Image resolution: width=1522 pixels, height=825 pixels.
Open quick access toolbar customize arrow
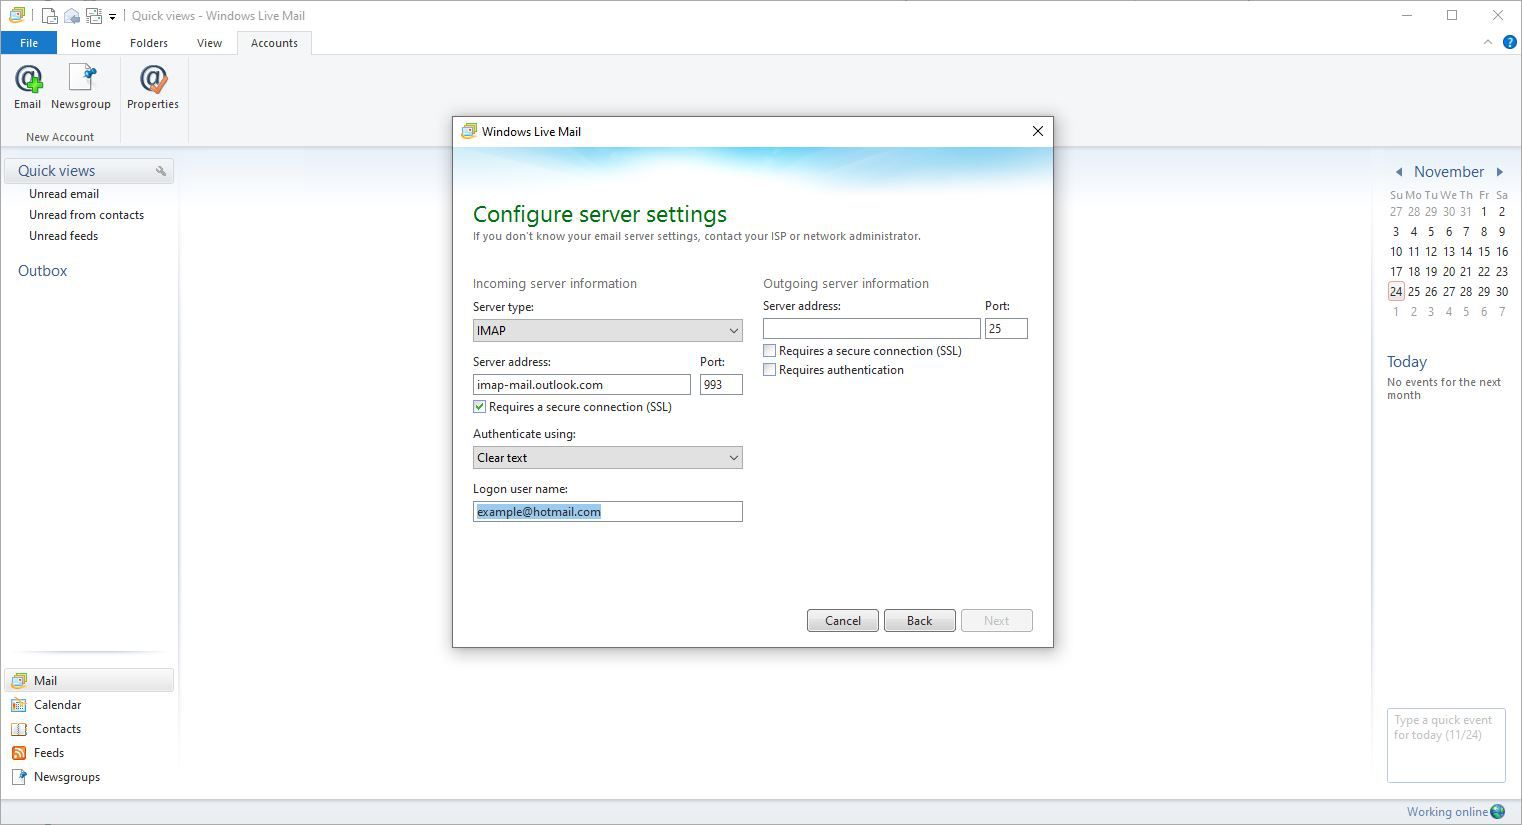coord(112,17)
